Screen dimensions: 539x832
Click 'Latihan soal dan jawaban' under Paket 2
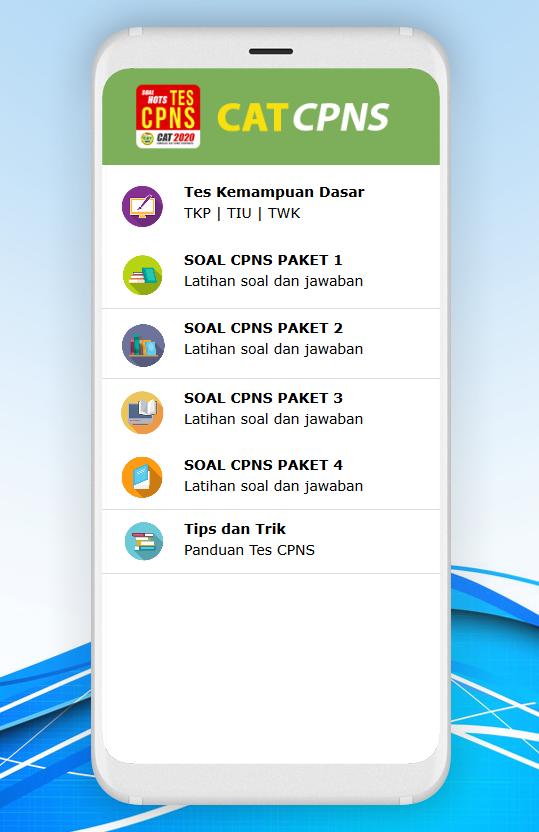(273, 349)
